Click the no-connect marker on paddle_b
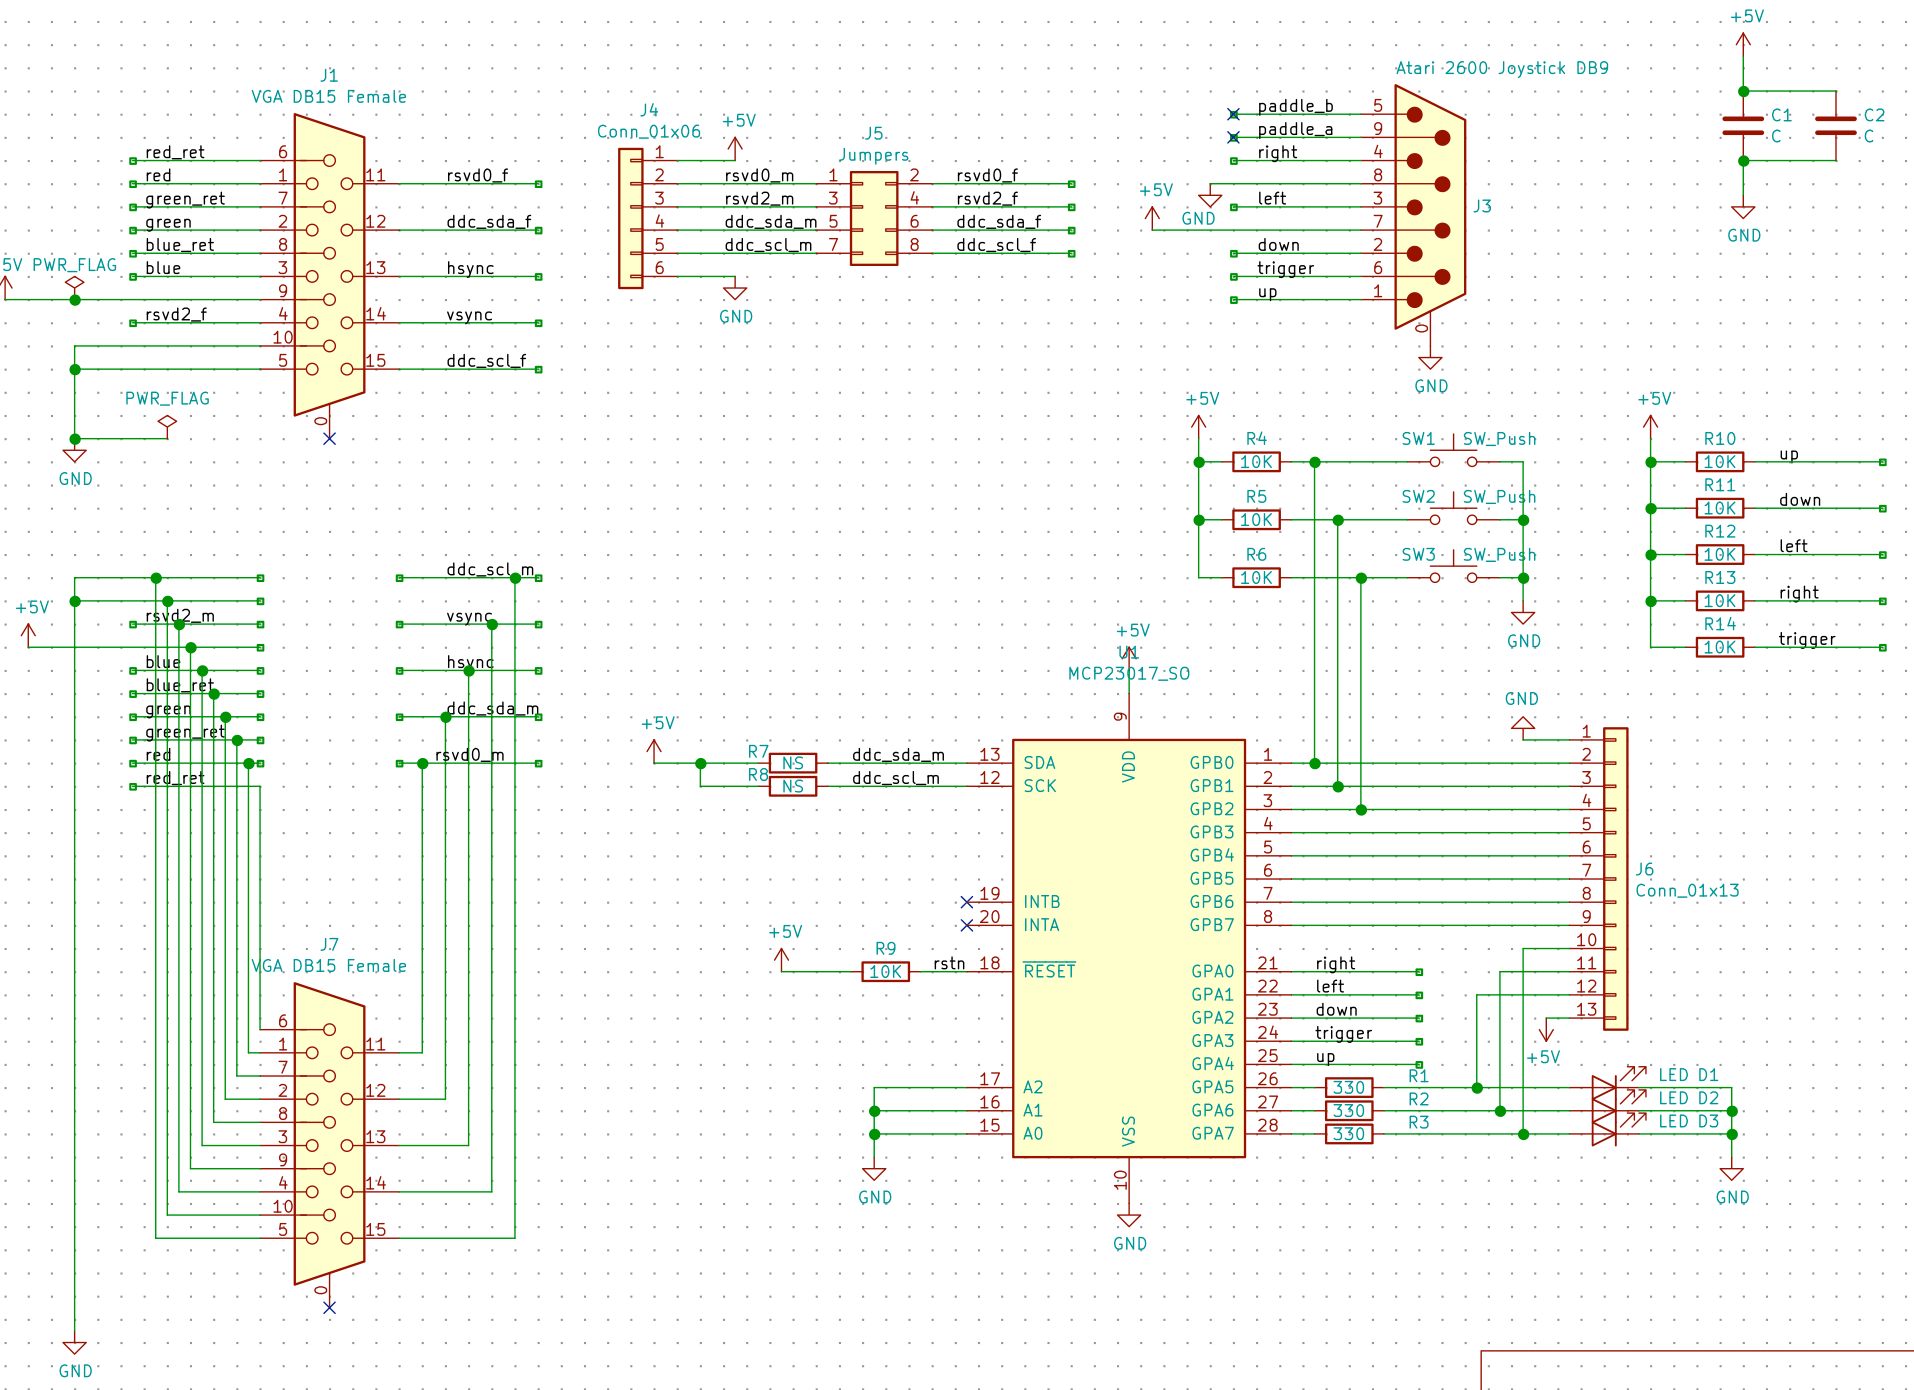Screen dimensions: 1914x1390 (1233, 114)
